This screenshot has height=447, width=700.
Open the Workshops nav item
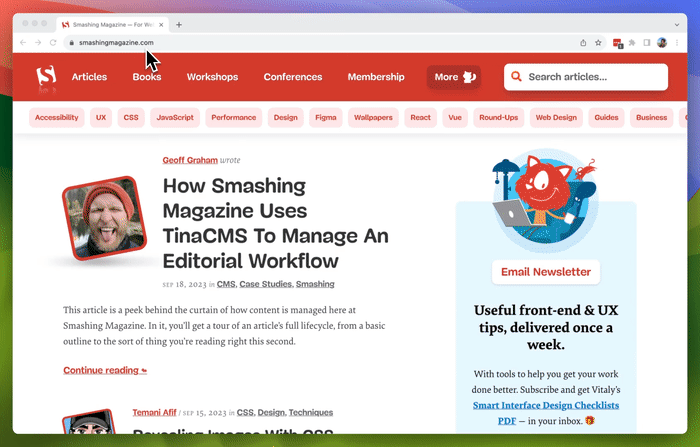pos(212,77)
